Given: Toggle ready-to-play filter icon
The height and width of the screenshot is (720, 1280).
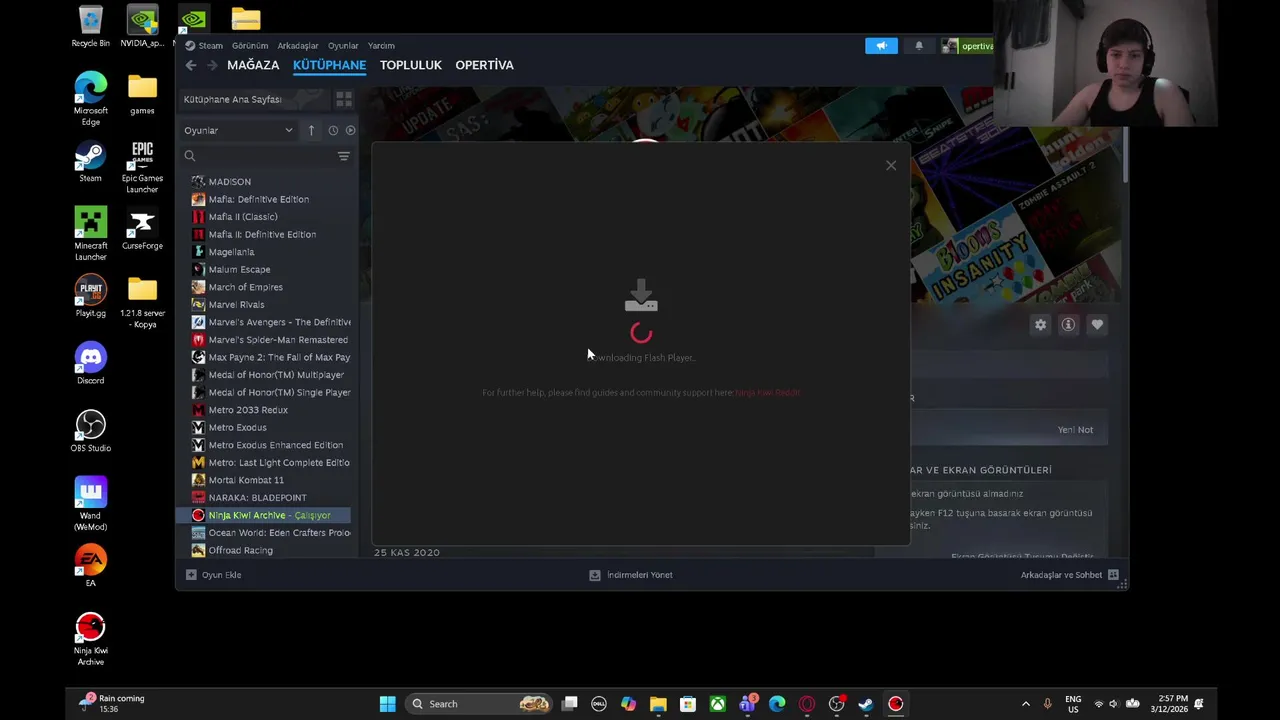Looking at the screenshot, I should point(350,130).
